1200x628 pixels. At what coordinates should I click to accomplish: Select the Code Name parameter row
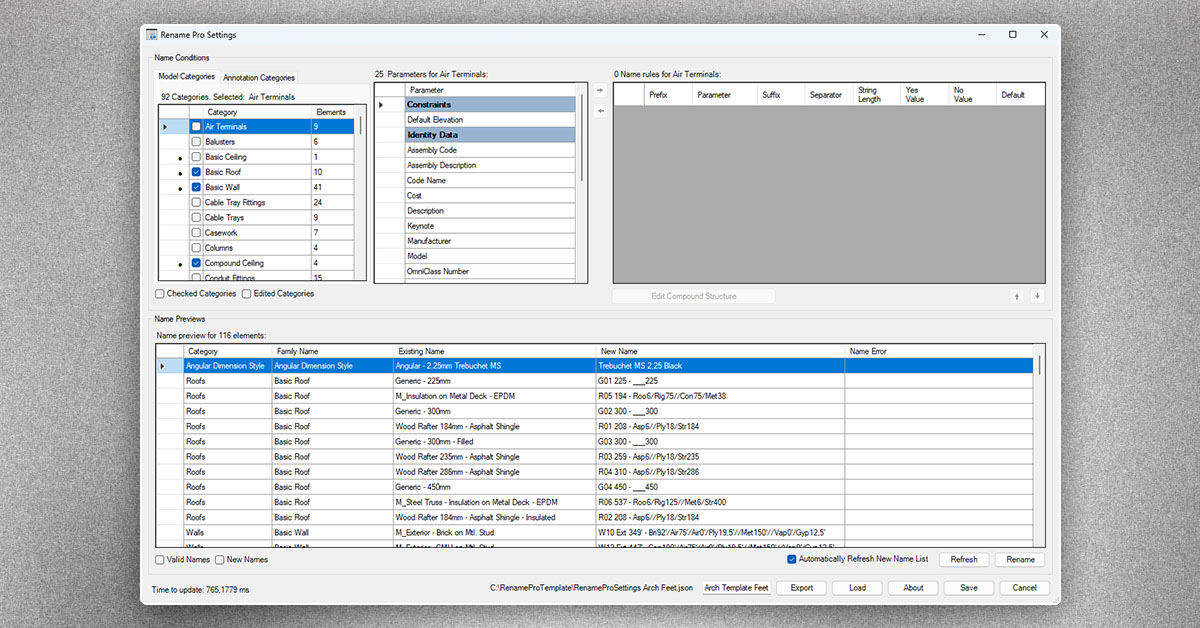(x=476, y=180)
